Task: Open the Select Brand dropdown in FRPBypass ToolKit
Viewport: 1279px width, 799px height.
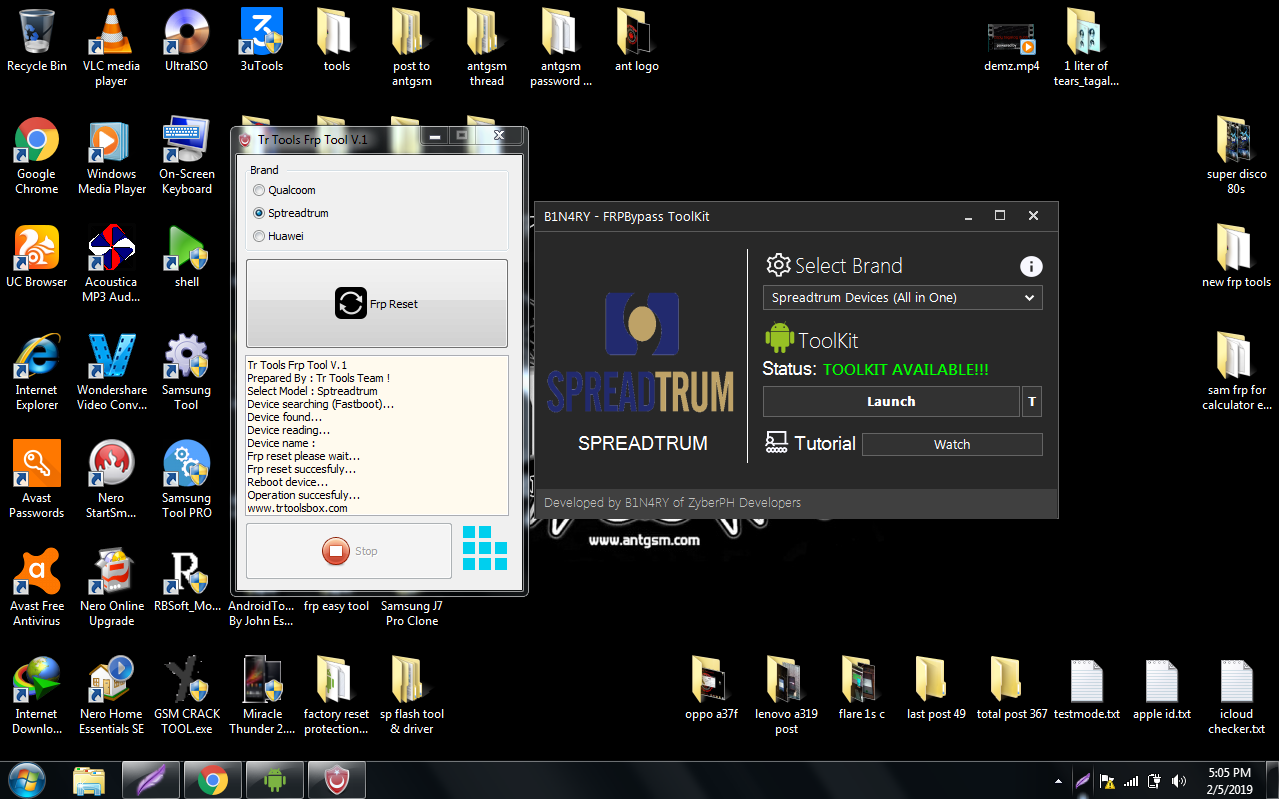Action: coord(902,298)
